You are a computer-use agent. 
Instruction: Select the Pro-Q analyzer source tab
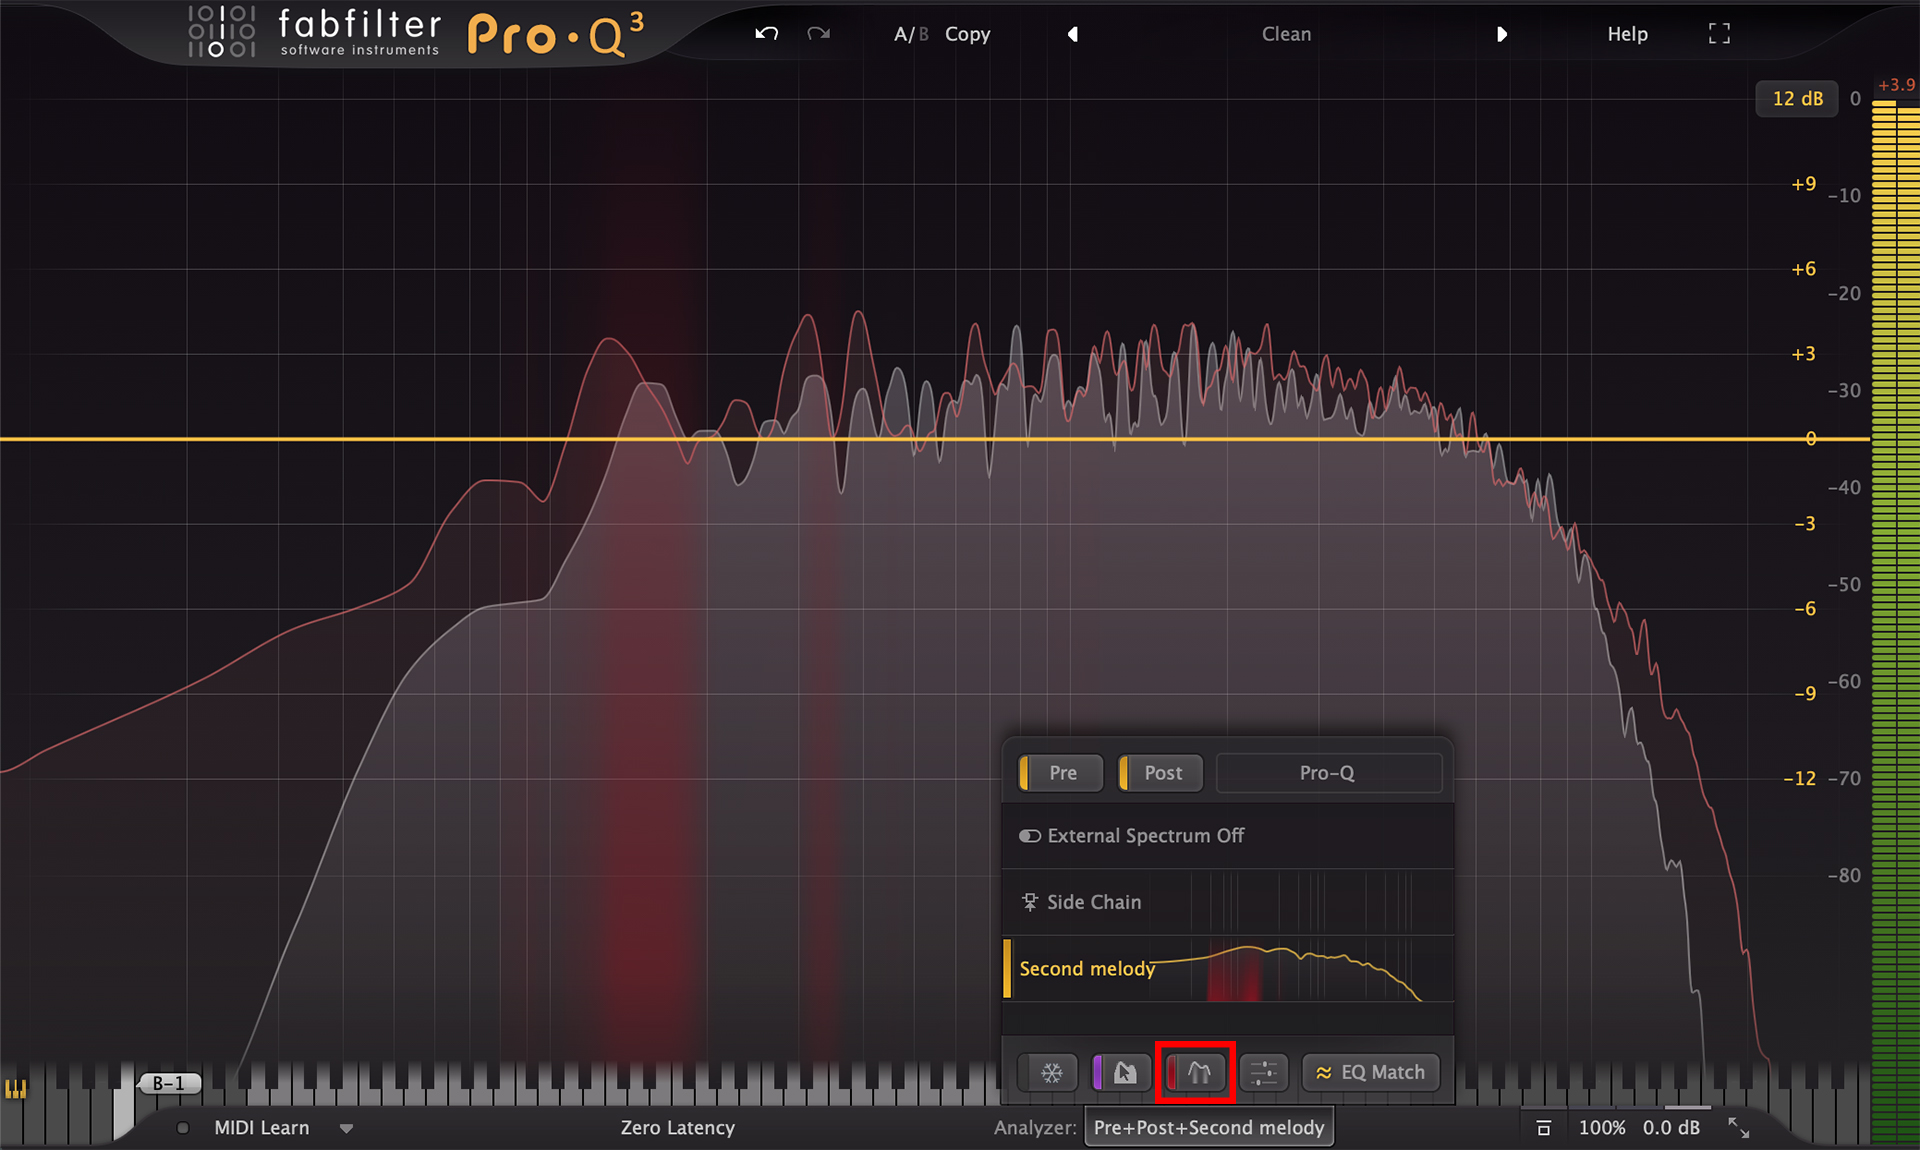click(x=1328, y=773)
